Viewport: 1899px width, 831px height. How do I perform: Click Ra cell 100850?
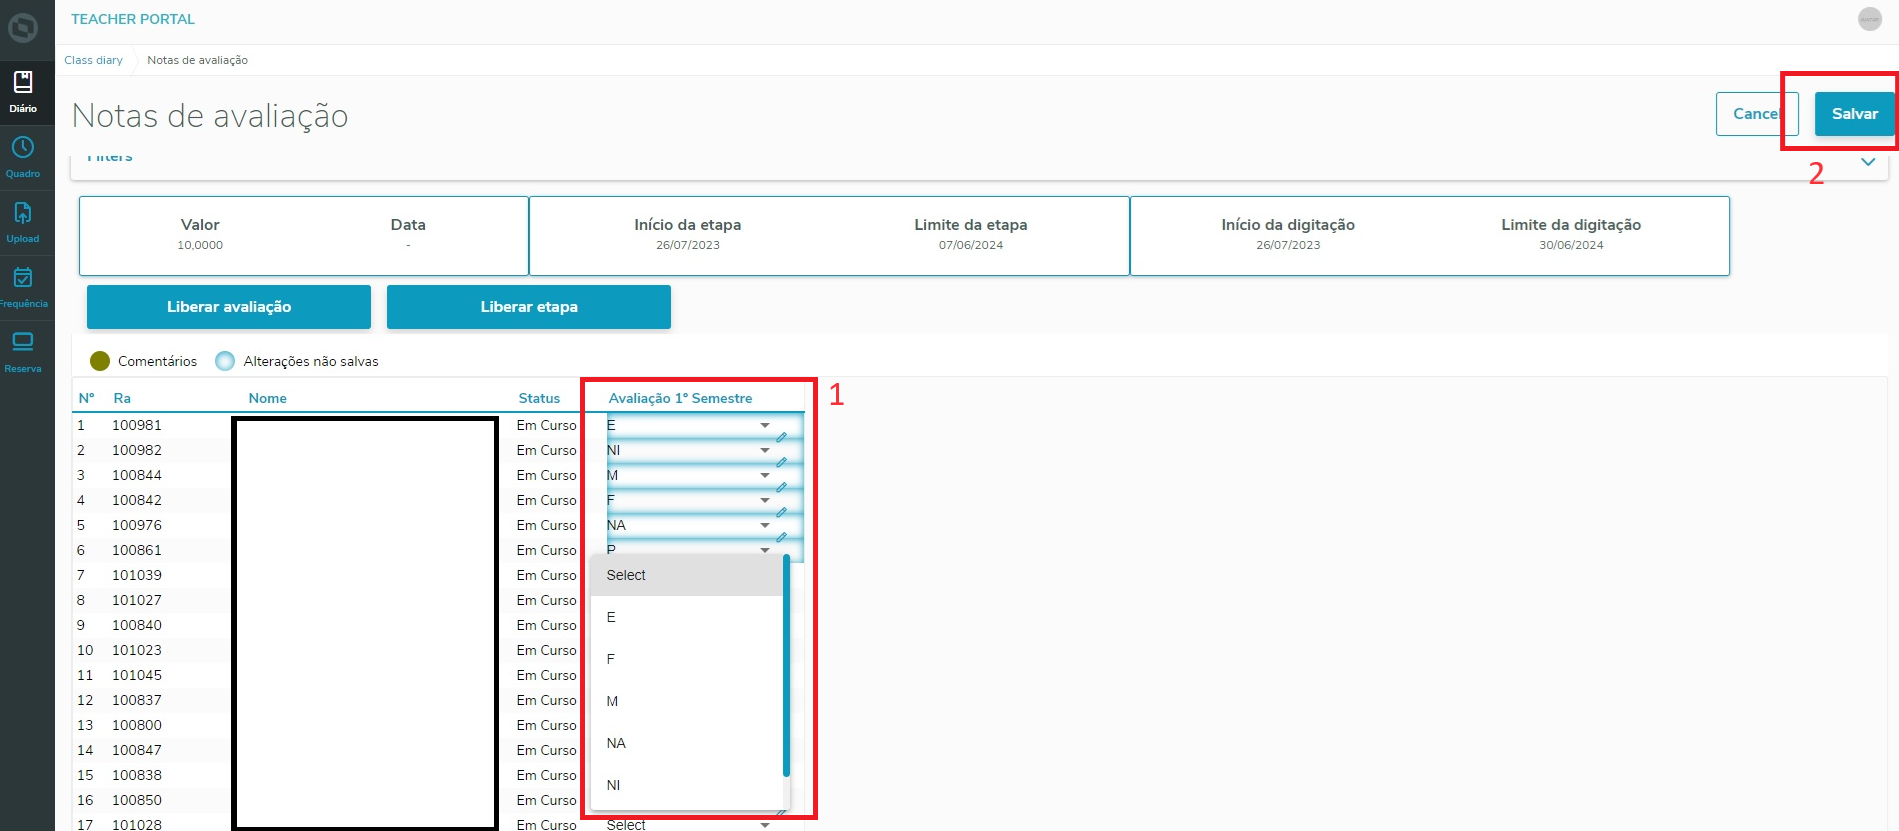tap(137, 800)
